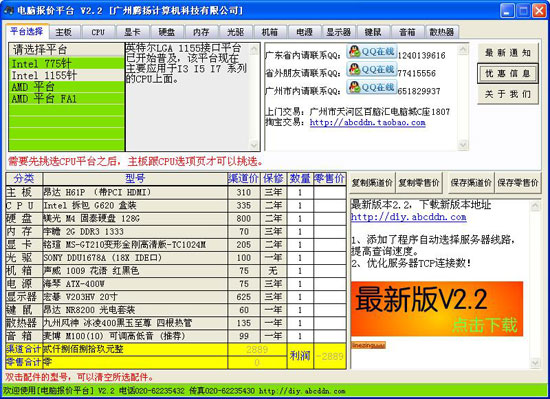Click scroll up arrow in news panel
The height and width of the screenshot is (399, 550).
click(535, 206)
